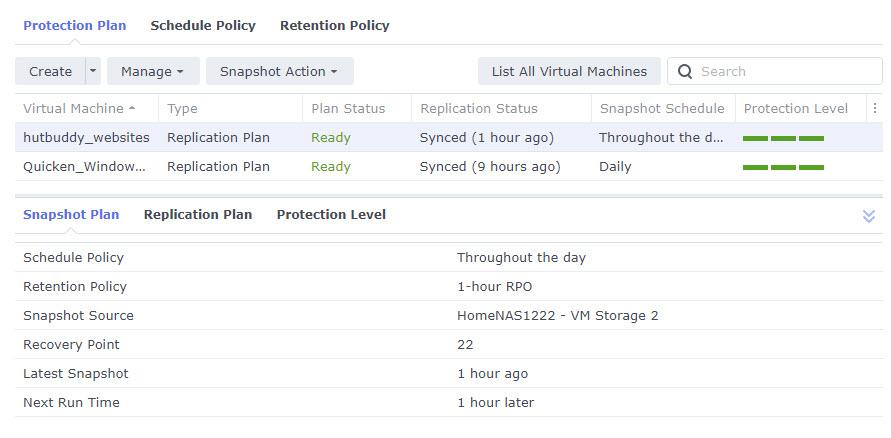Switch to the Retention Policy tab
Screen dimensions: 891x438
(x=335, y=26)
